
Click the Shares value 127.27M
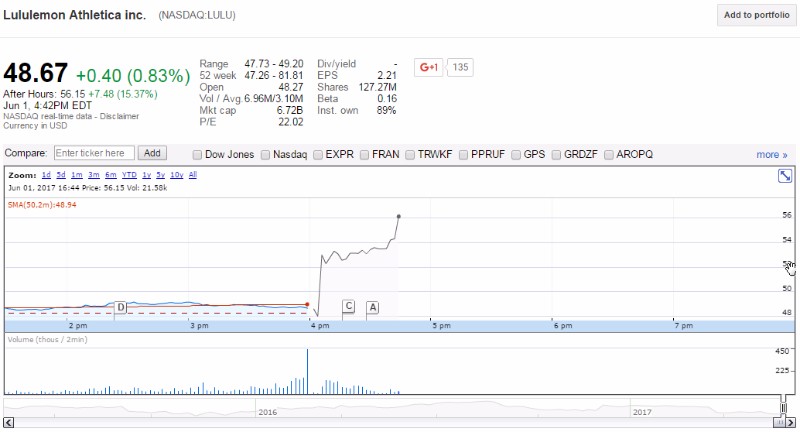tap(378, 87)
